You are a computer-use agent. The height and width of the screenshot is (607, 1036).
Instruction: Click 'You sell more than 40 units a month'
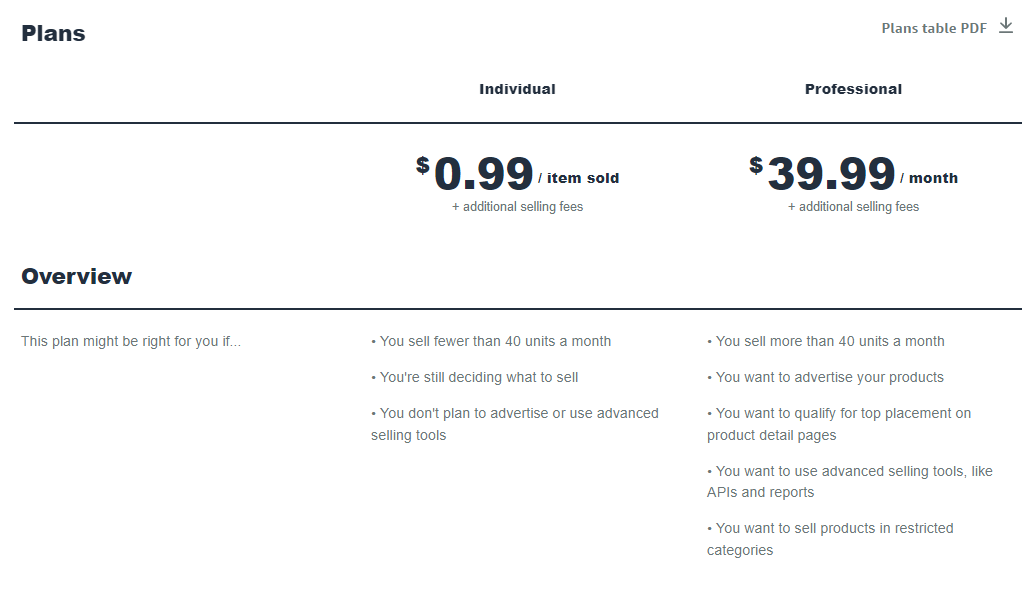pyautogui.click(x=826, y=341)
